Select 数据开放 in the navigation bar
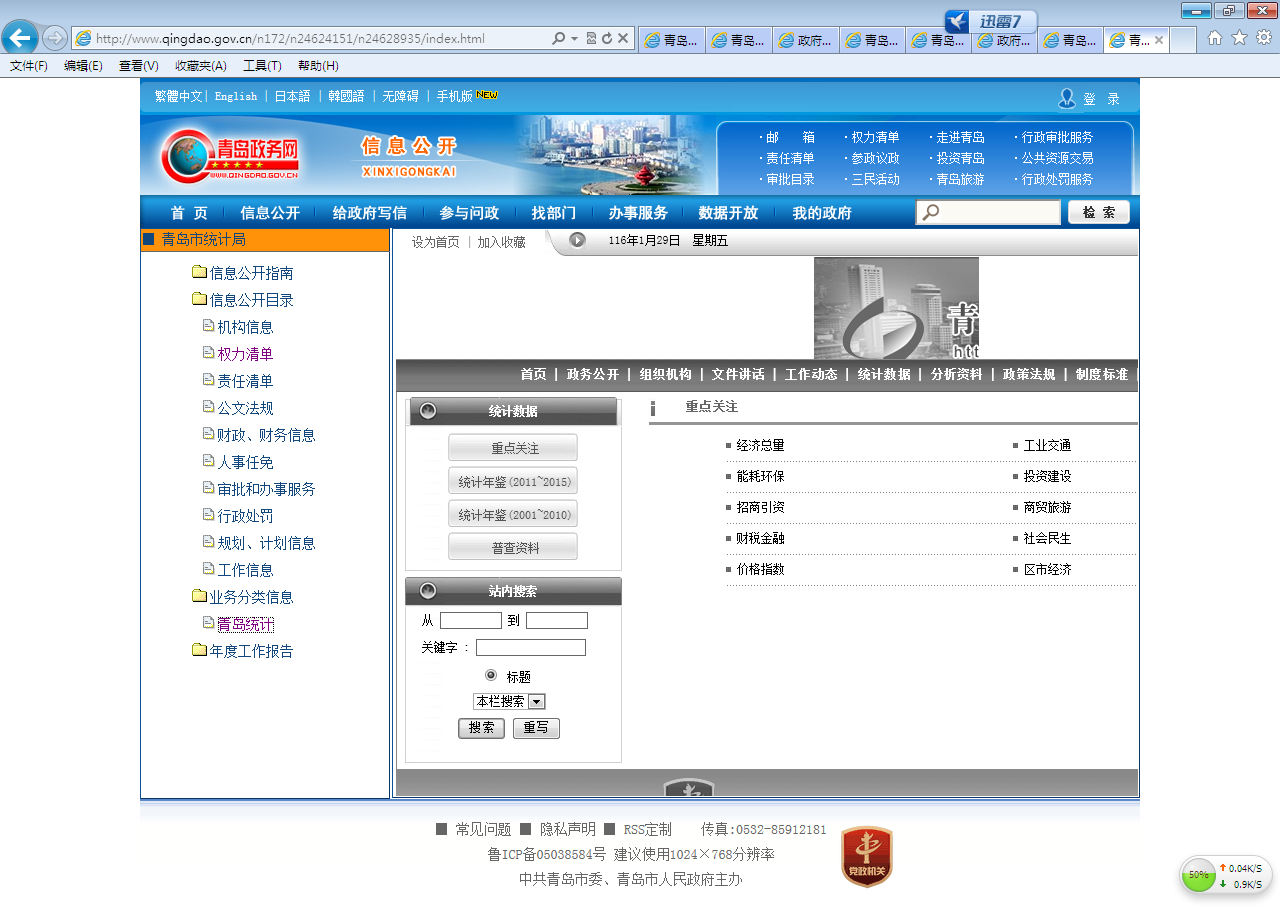The width and height of the screenshot is (1280, 919). (728, 213)
